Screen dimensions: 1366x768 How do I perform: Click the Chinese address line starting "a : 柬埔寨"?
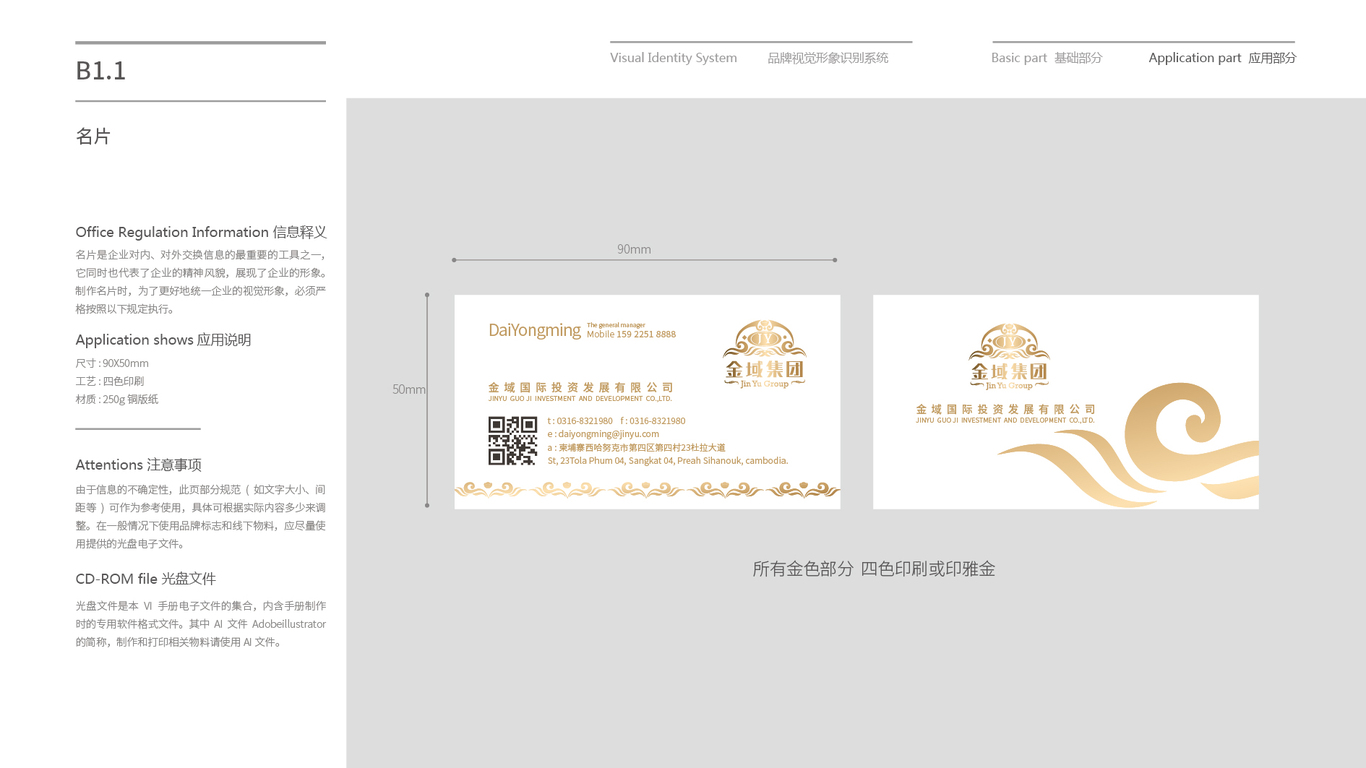point(636,448)
